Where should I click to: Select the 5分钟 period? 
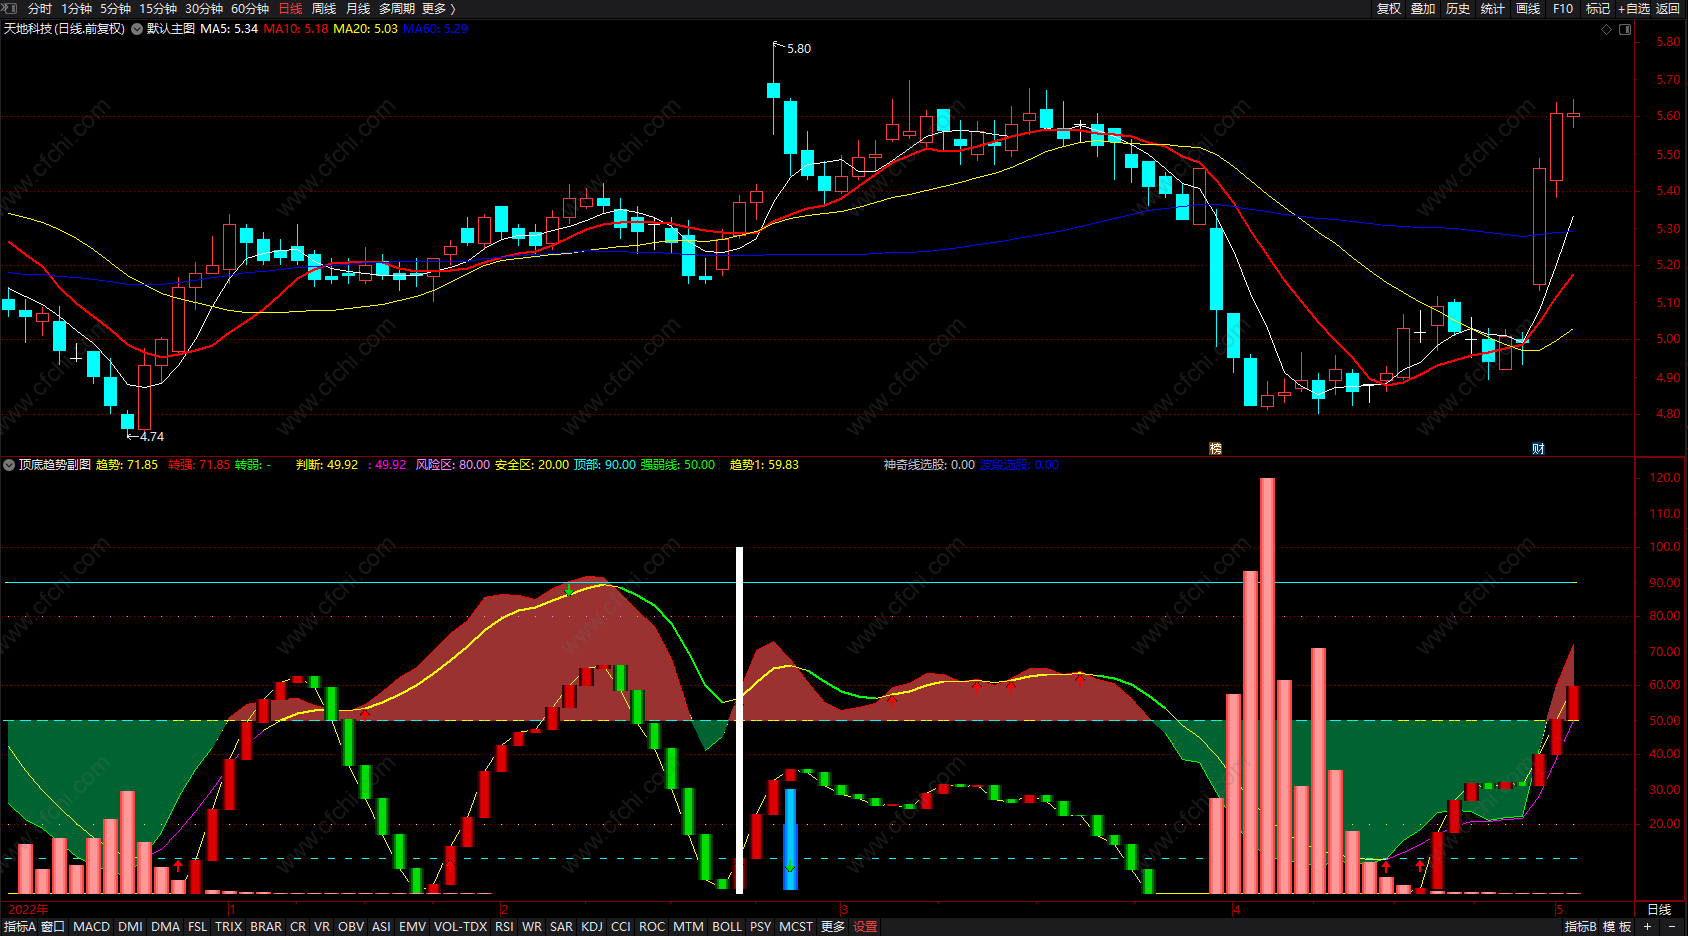click(x=116, y=8)
